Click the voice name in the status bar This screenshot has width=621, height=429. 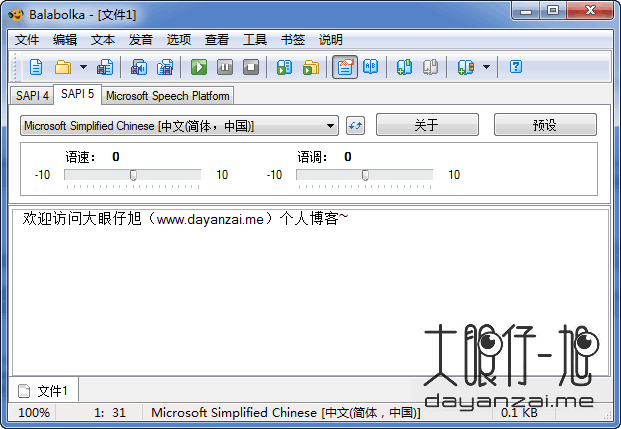(286, 413)
